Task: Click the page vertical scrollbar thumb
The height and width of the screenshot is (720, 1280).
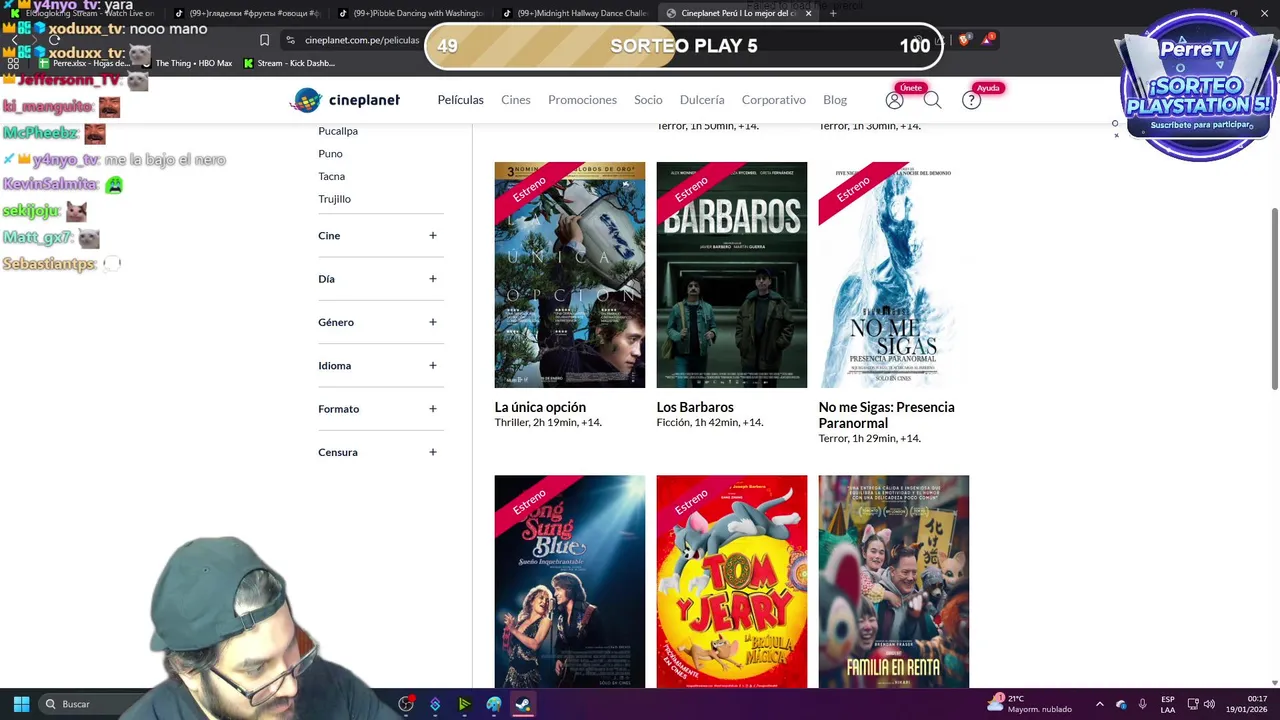Action: click(1274, 300)
